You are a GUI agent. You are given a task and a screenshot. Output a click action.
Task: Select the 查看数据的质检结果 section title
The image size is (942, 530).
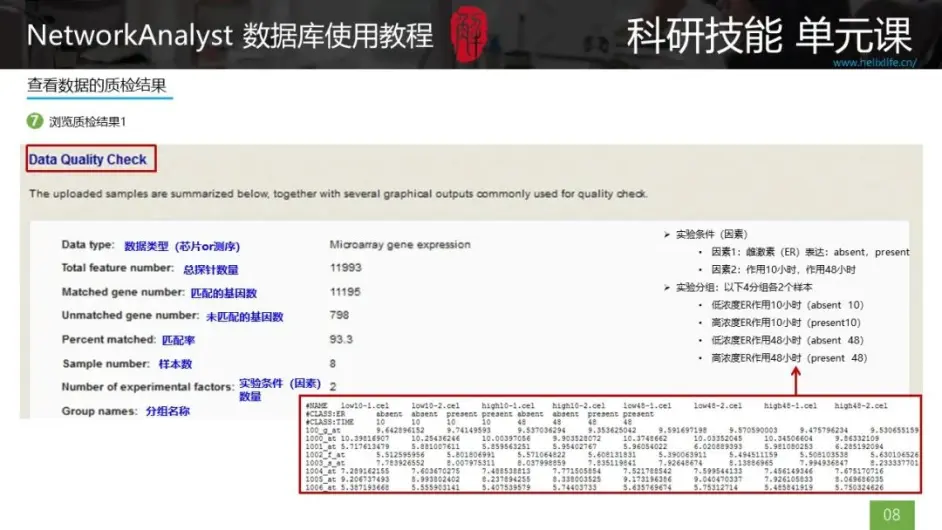coord(96,86)
